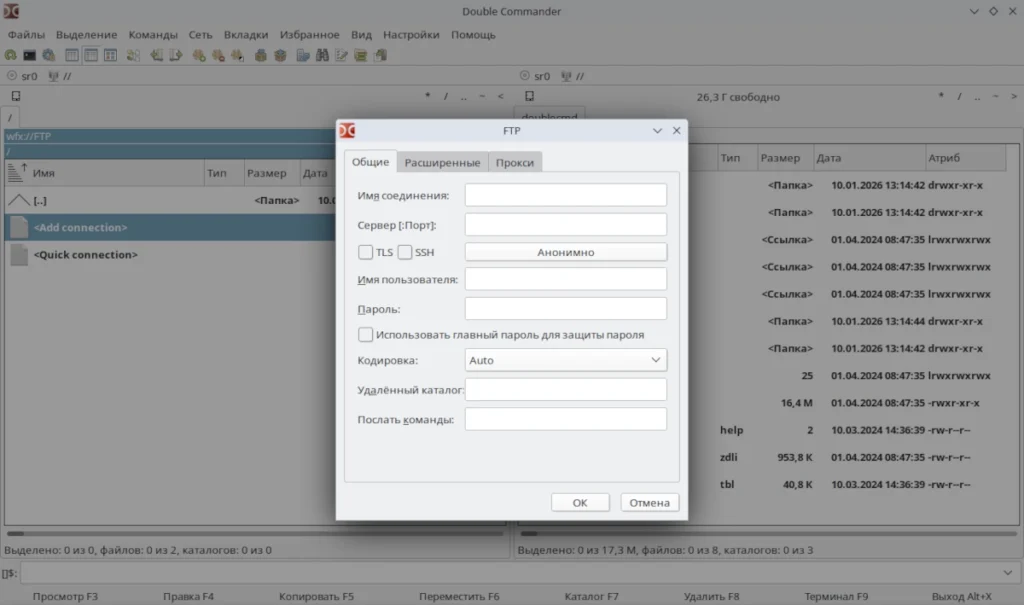This screenshot has height=605, width=1024.
Task: Focus the Имя соединения input field
Action: [566, 195]
